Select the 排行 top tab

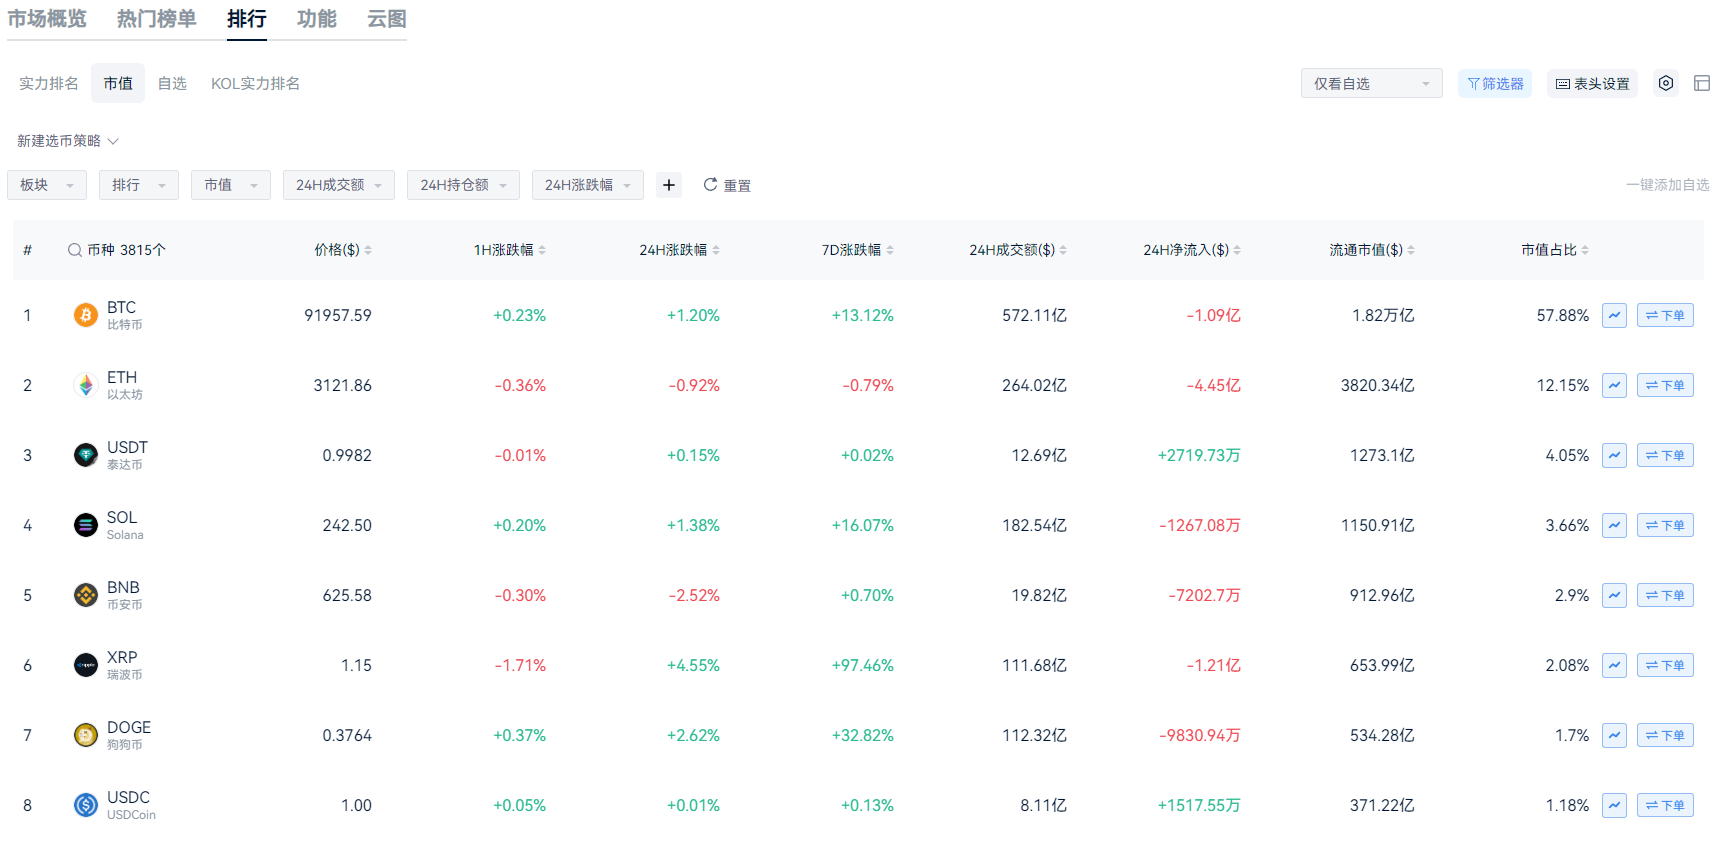[x=247, y=19]
